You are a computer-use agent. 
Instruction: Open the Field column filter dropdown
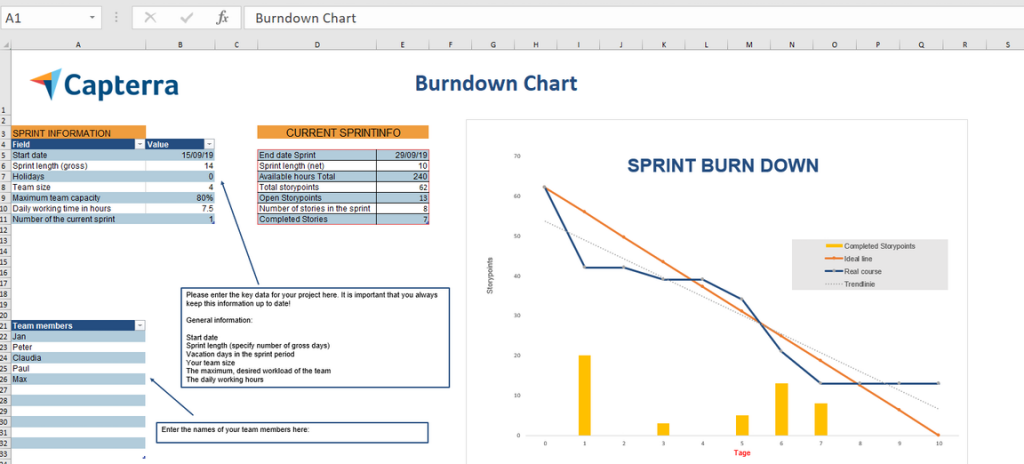pyautogui.click(x=139, y=144)
